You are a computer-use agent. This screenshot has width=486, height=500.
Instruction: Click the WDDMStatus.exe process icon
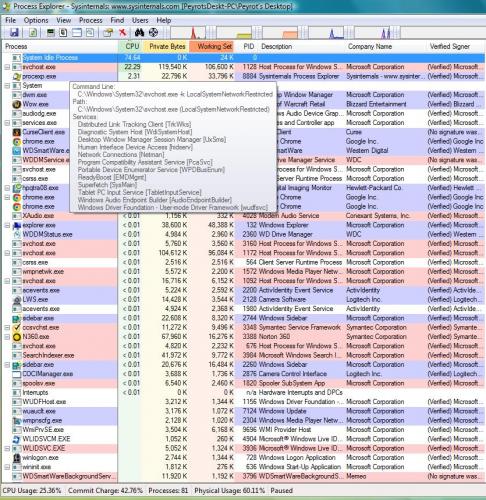[17, 235]
